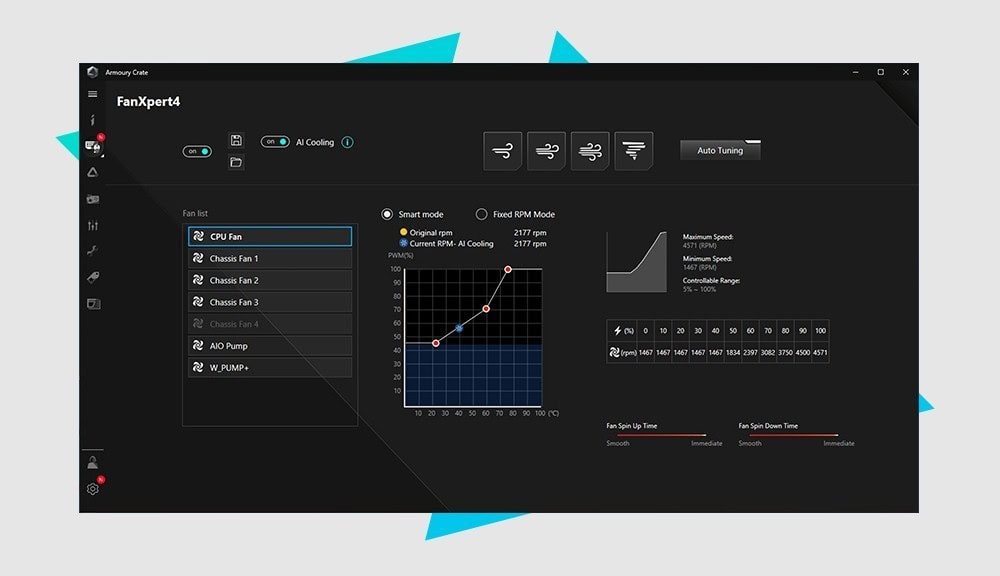The width and height of the screenshot is (1000, 576).
Task: Click the load profile folder icon
Action: pyautogui.click(x=236, y=162)
